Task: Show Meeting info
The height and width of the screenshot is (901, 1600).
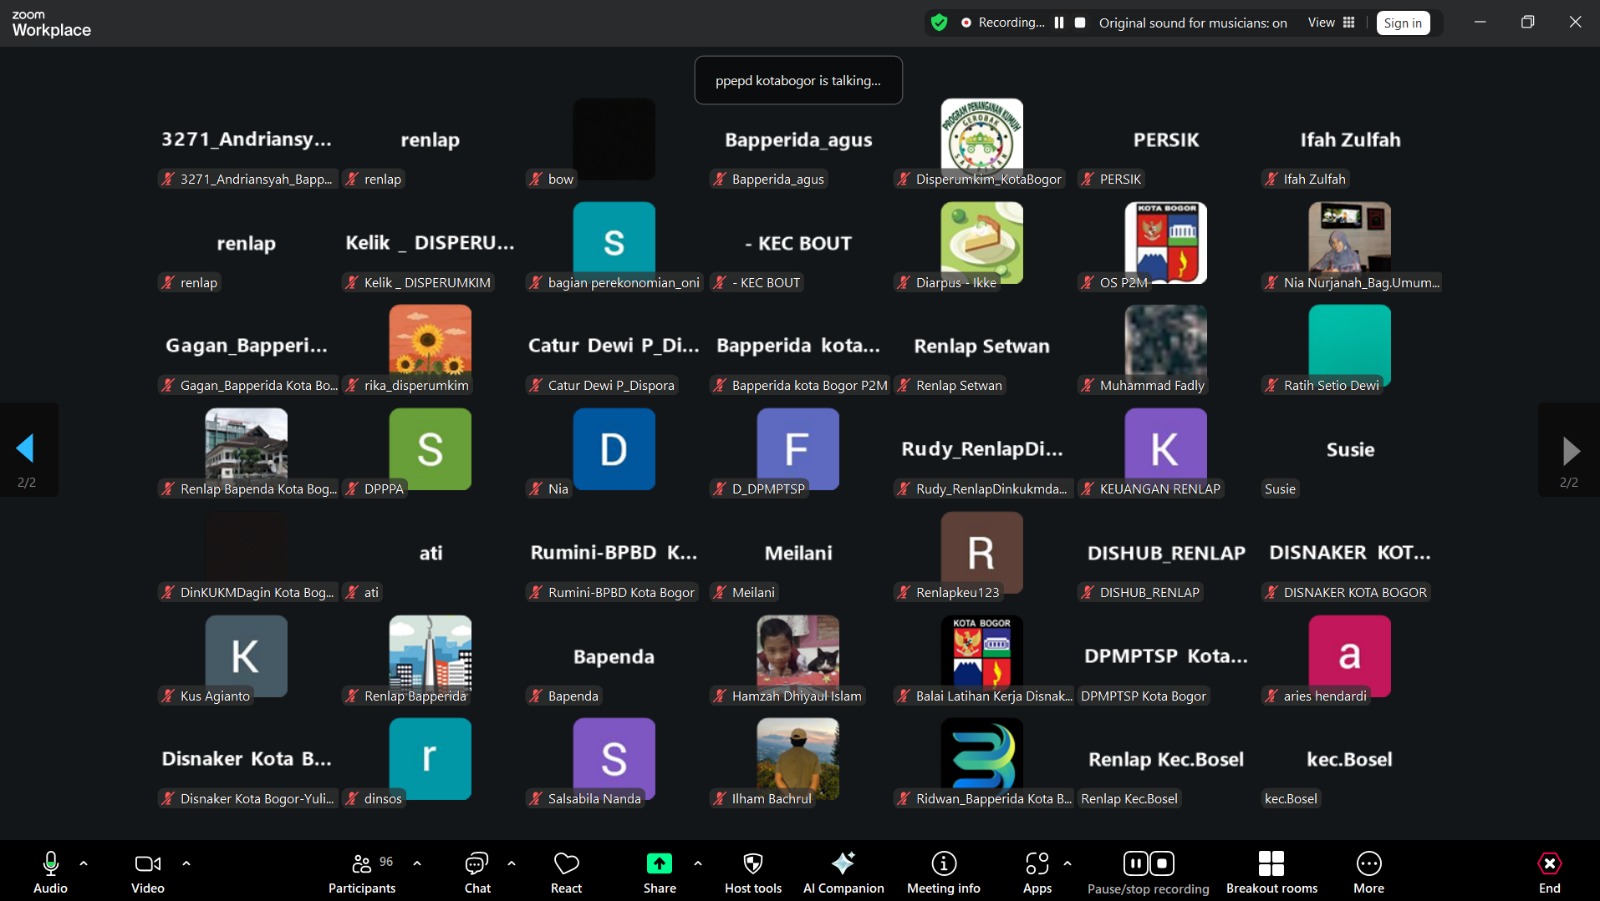Action: tap(943, 871)
